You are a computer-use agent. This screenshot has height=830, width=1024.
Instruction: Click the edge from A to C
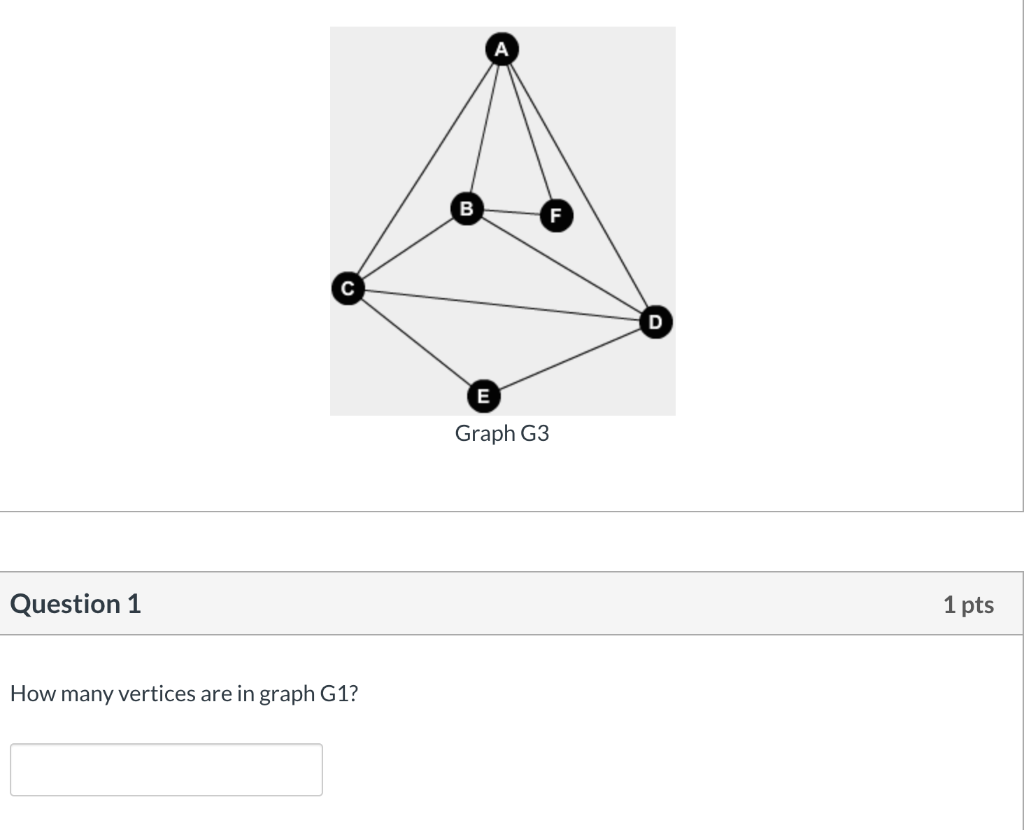click(424, 167)
